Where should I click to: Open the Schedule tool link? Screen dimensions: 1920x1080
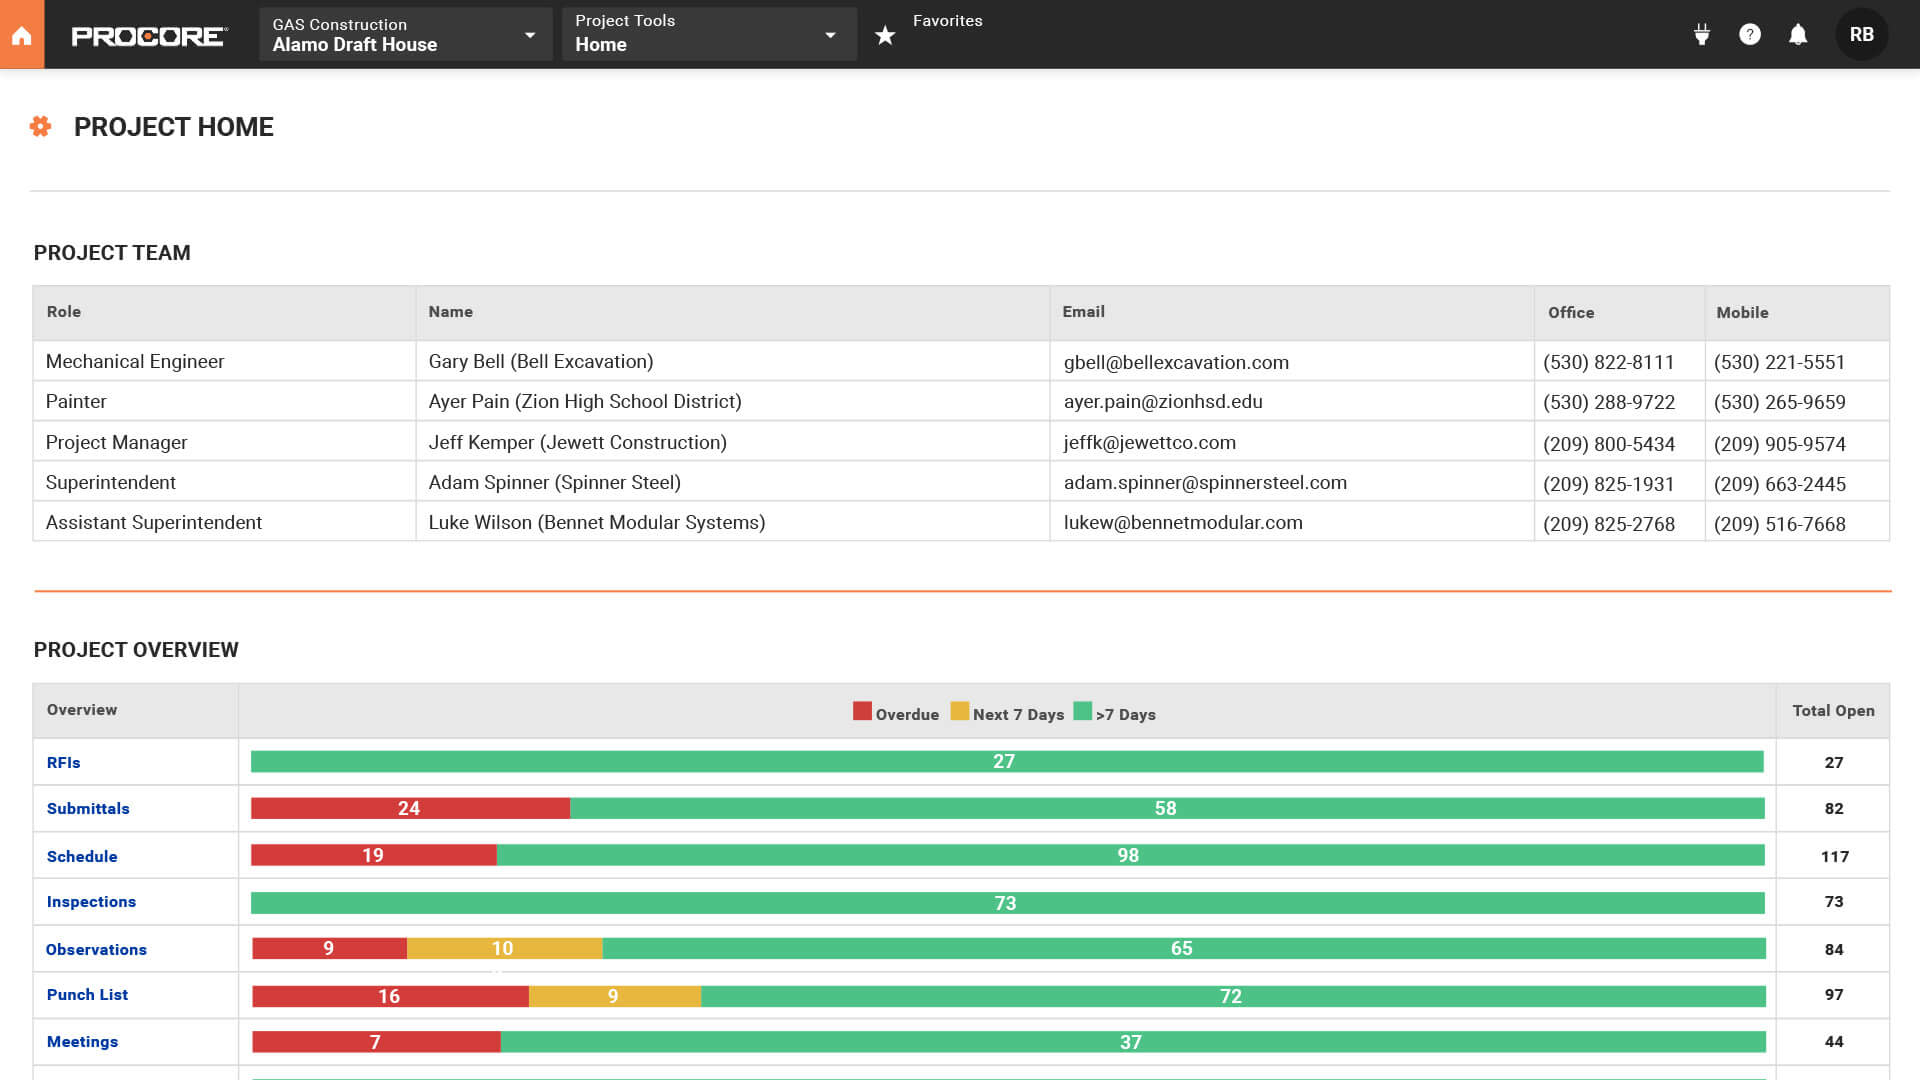point(82,856)
